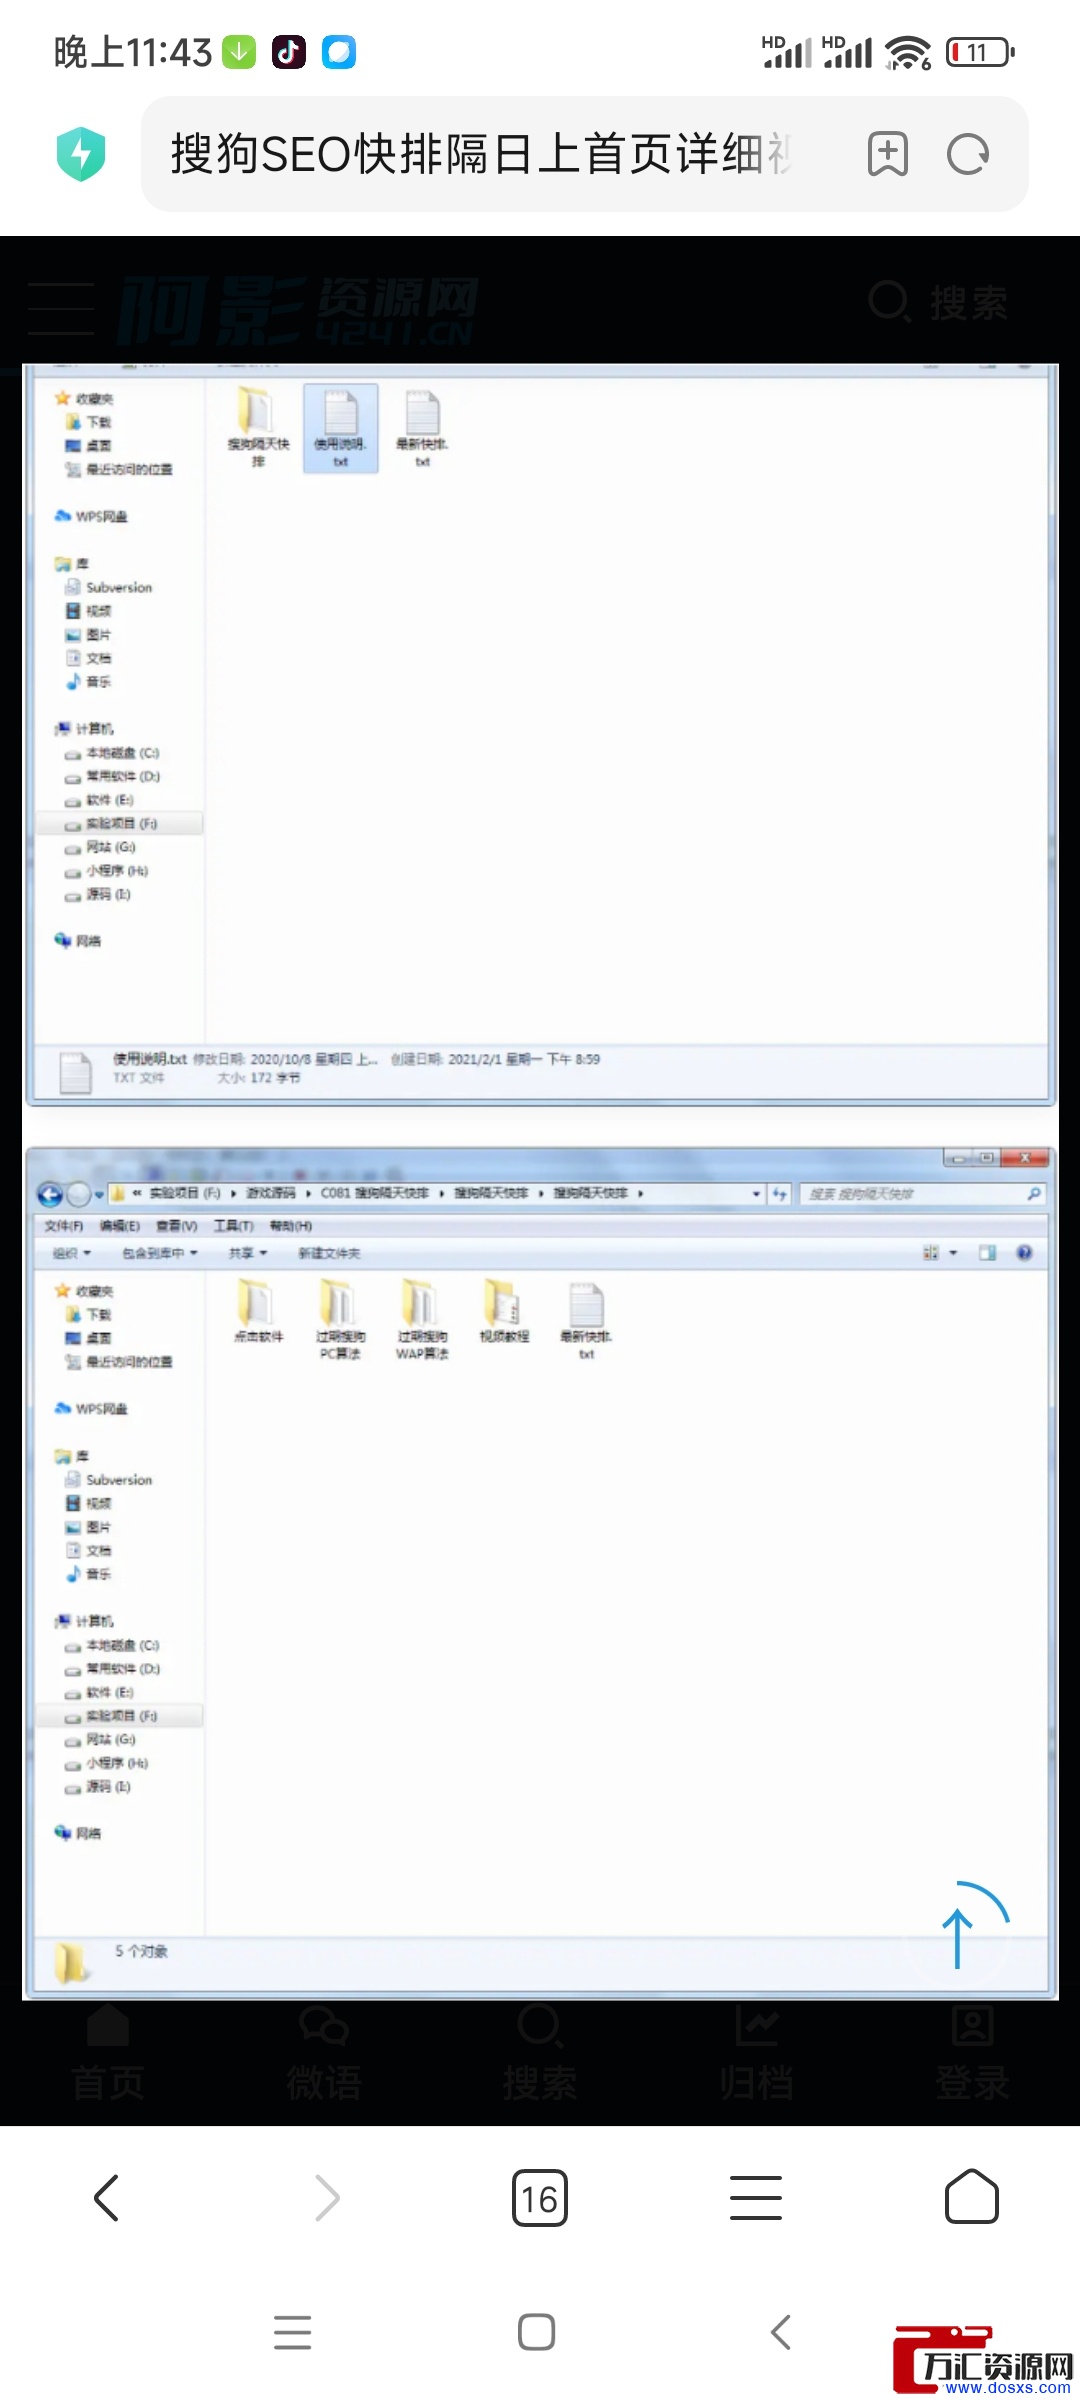Click the "大小: 172 字节" details text
The width and height of the screenshot is (1080, 2400).
coord(258,1078)
